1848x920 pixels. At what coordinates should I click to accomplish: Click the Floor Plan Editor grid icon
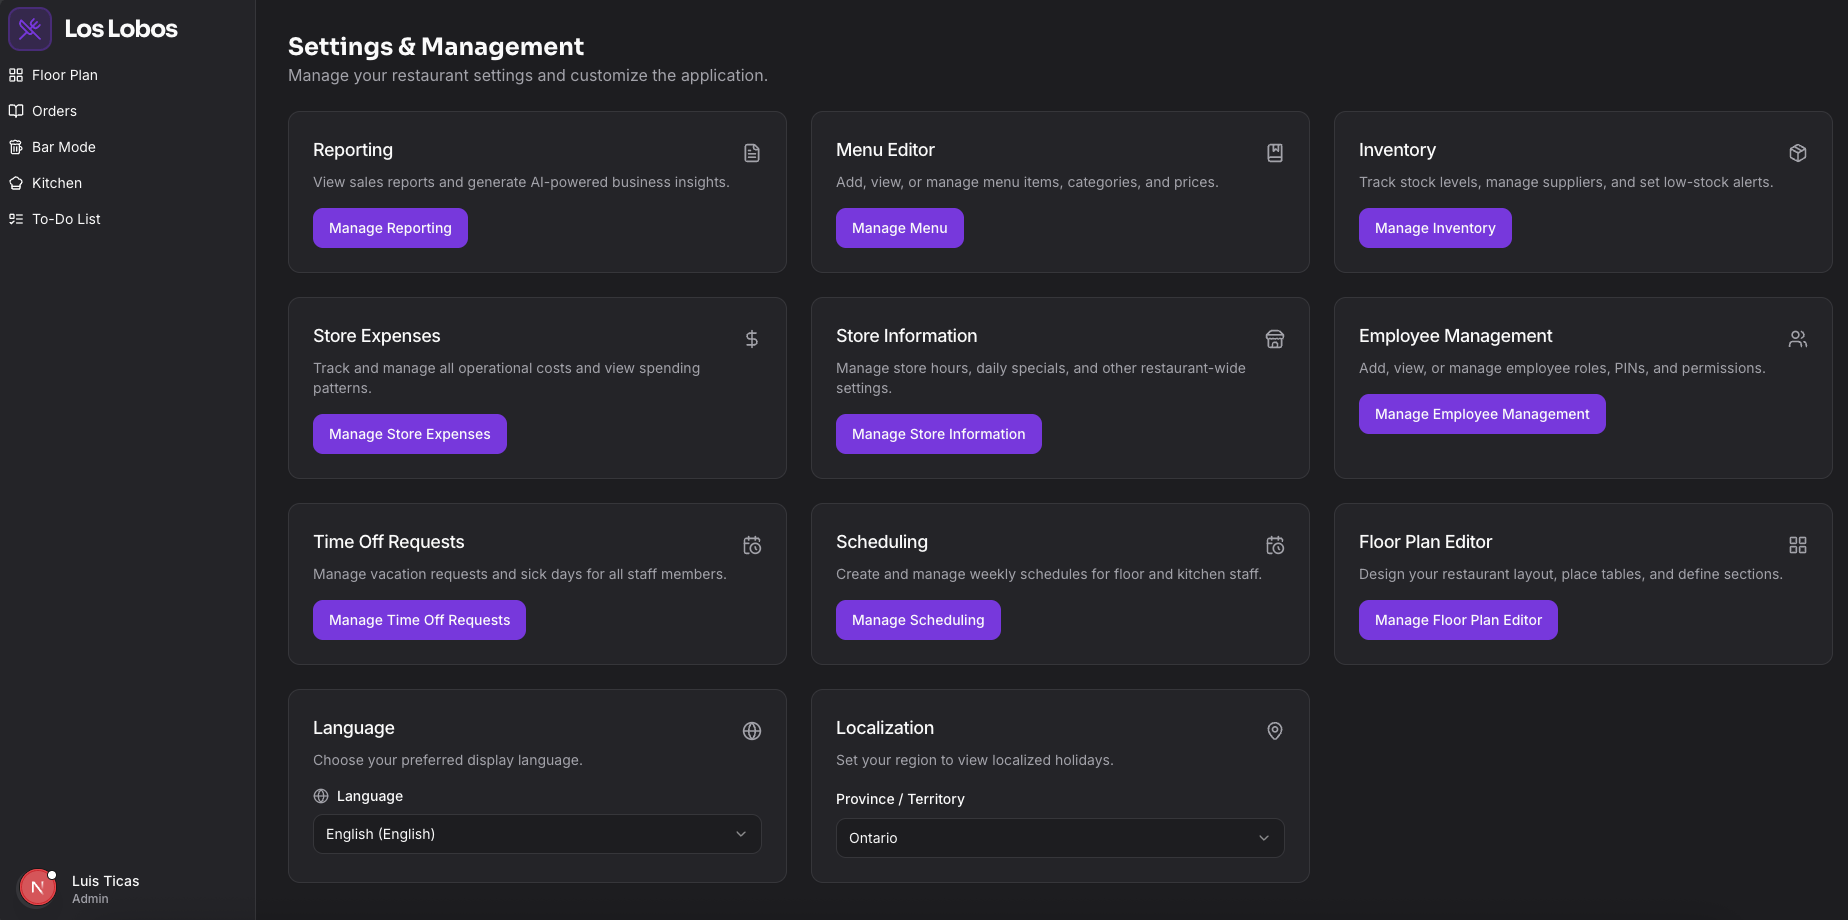(x=1798, y=545)
